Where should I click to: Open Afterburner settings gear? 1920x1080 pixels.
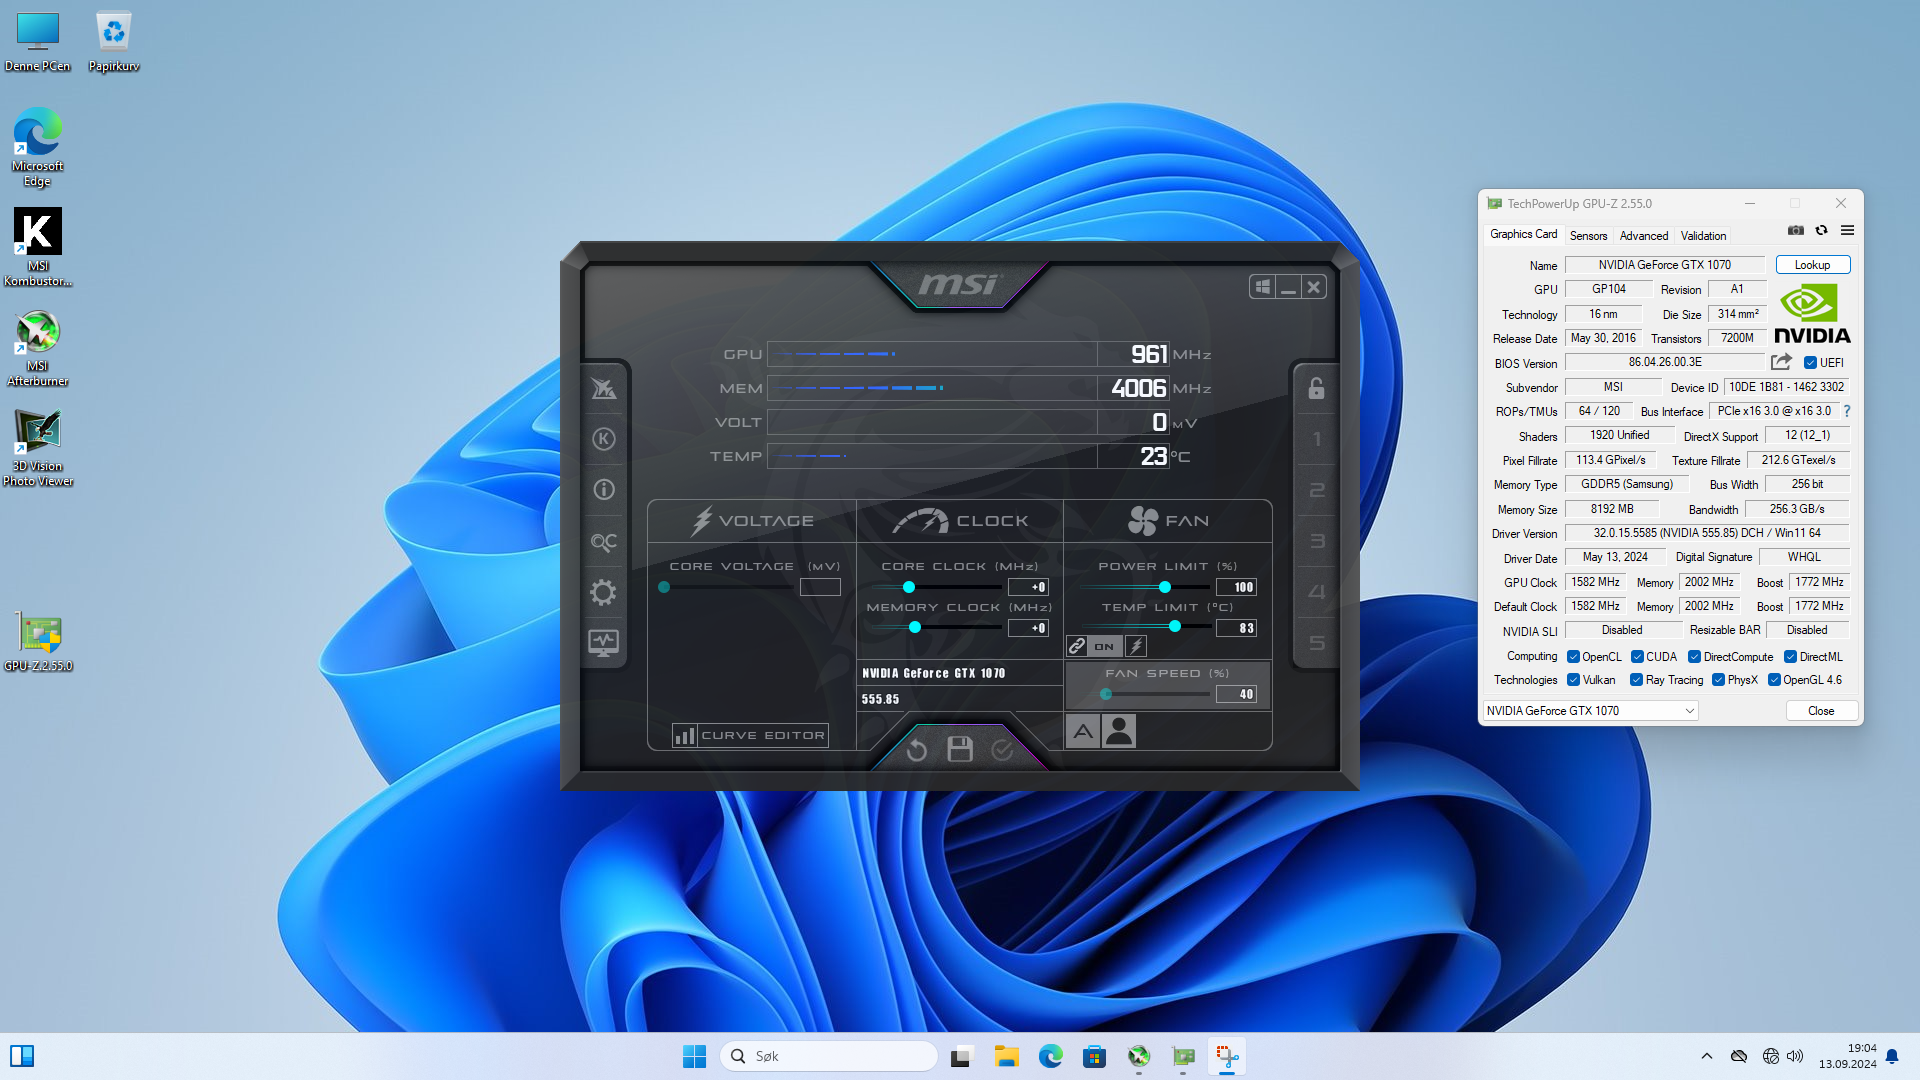click(603, 592)
